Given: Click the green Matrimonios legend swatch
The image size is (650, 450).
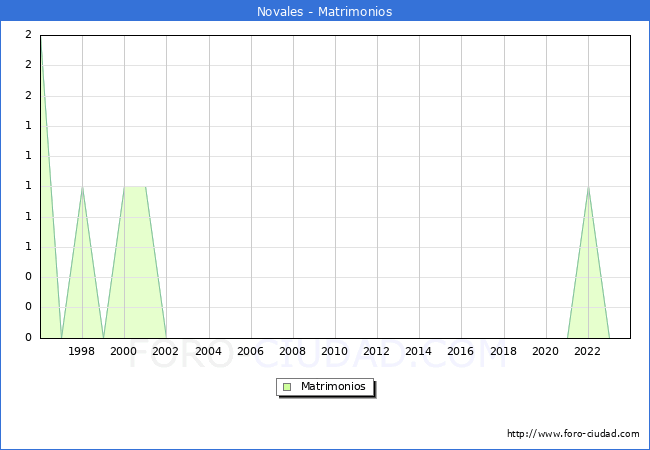Looking at the screenshot, I should tap(286, 386).
